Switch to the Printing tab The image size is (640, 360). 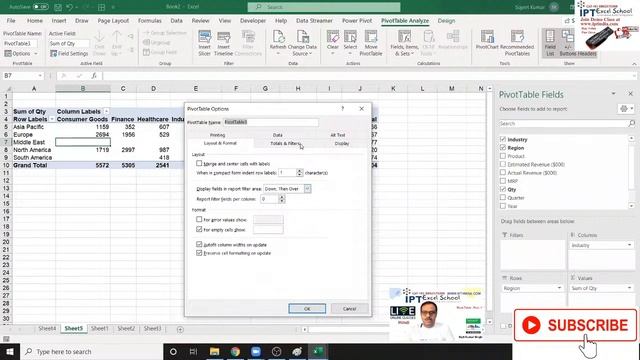217,135
